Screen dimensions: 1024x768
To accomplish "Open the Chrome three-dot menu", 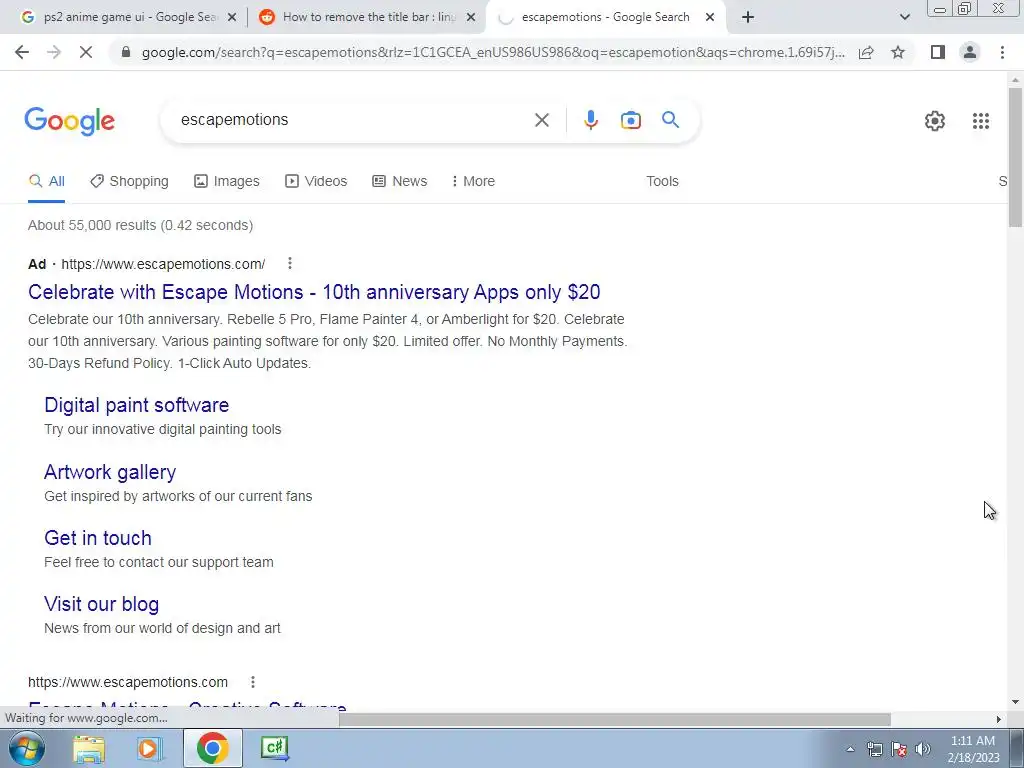I will coord(1002,52).
